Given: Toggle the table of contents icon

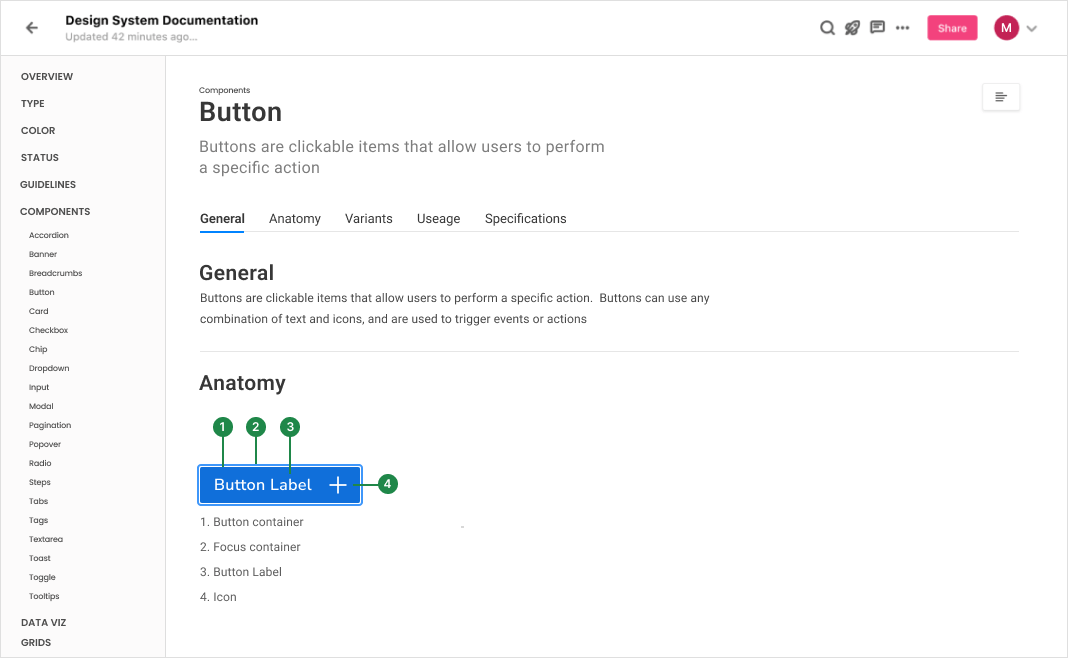Looking at the screenshot, I should (1001, 97).
